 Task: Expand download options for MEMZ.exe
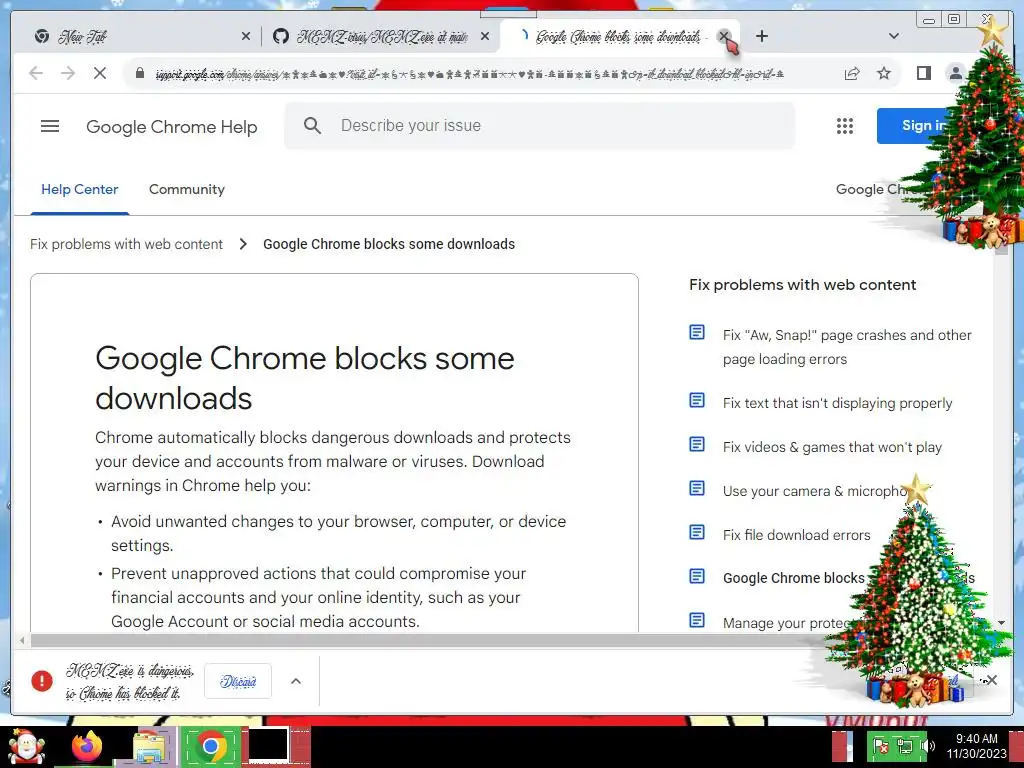296,681
